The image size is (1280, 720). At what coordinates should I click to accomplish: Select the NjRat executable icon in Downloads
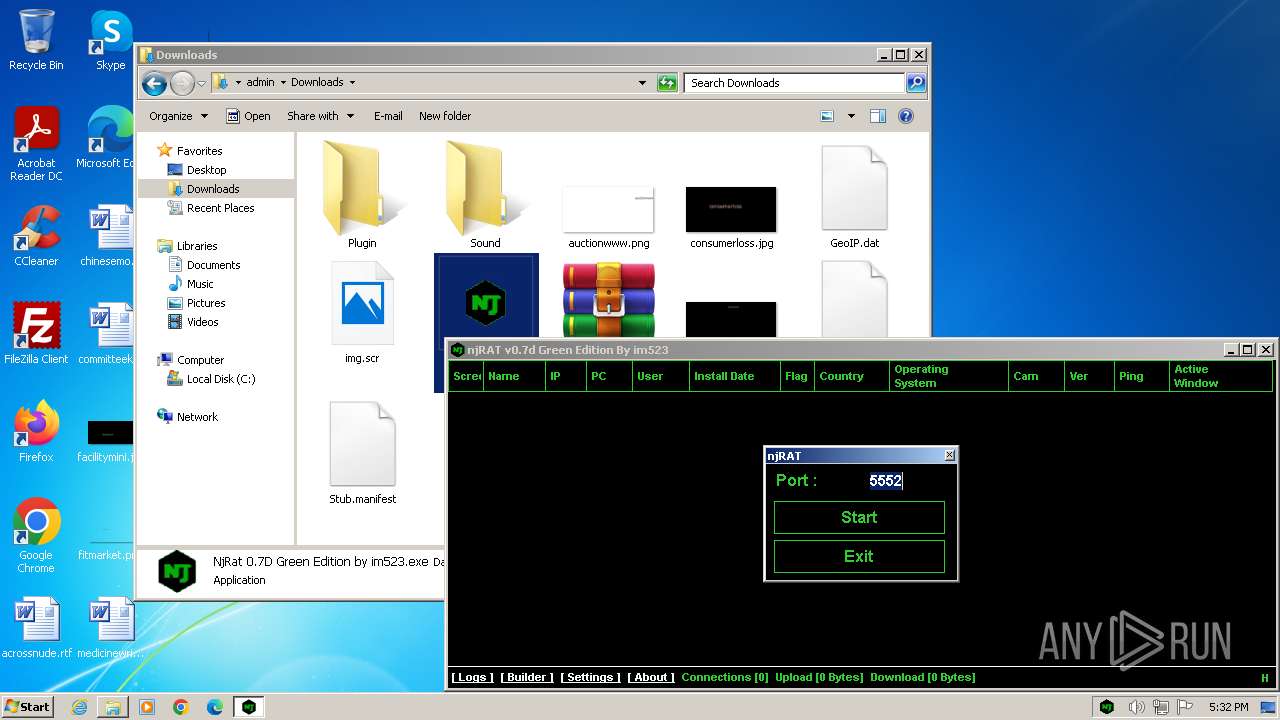[486, 302]
